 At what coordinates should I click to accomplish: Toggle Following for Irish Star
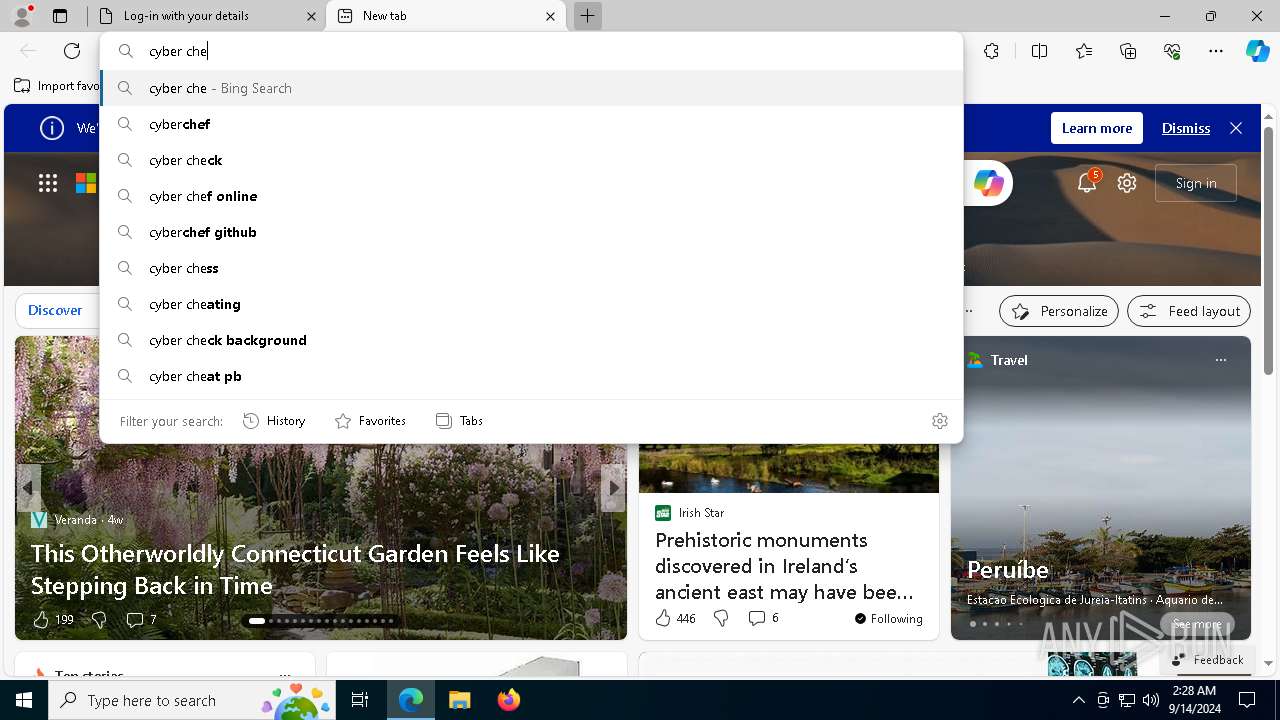tap(889, 619)
